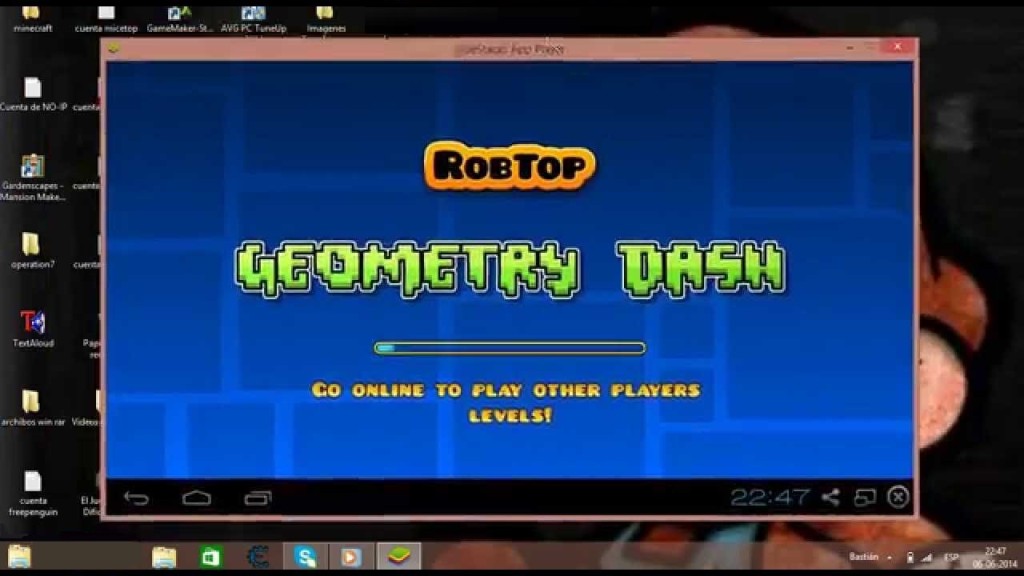Click the circled X icon in BlueStacks bar

899,497
